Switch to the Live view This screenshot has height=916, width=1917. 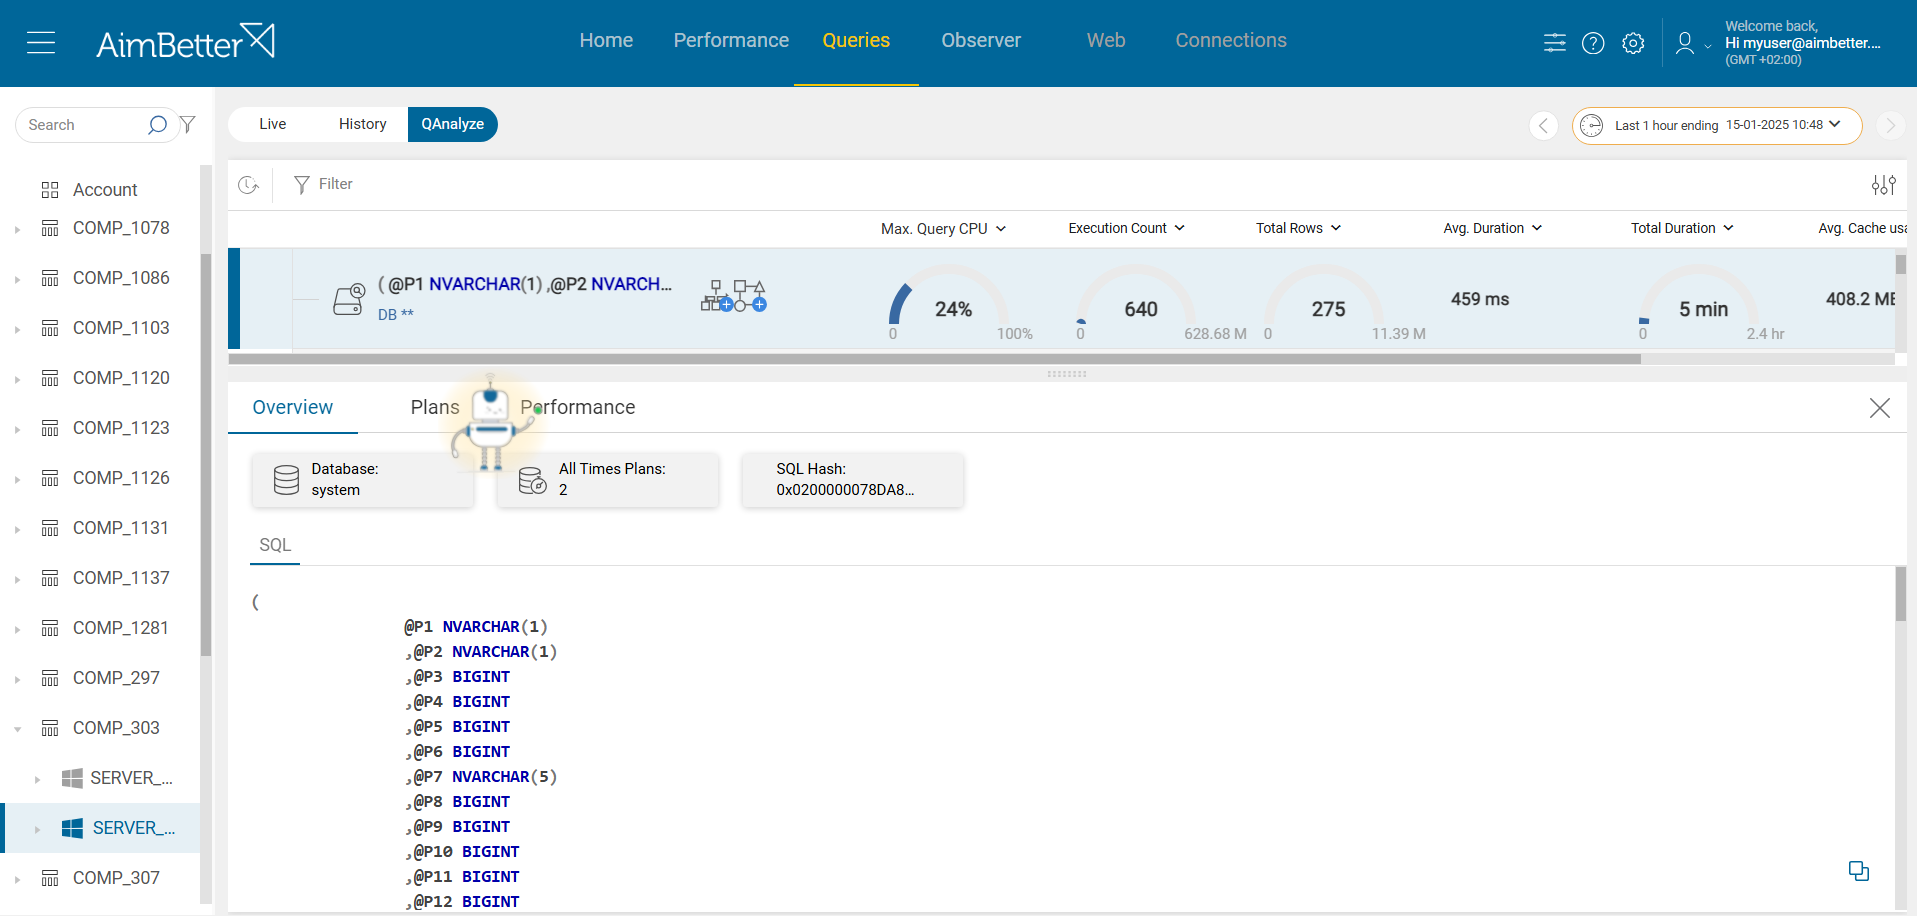[272, 124]
